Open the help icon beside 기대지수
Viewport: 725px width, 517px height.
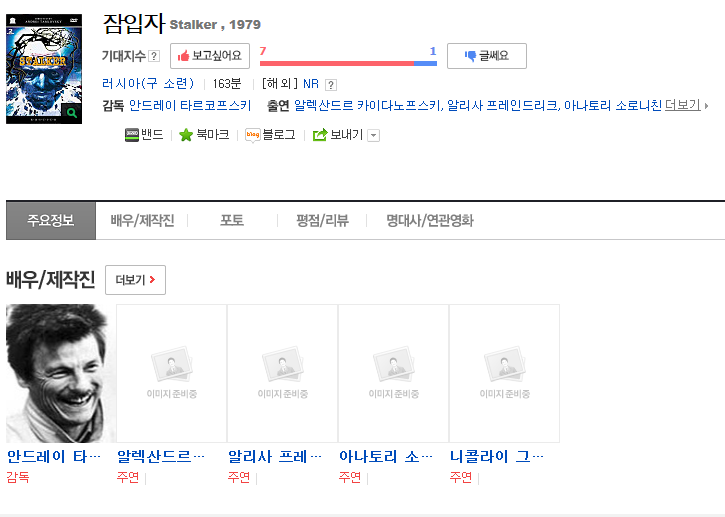154,56
